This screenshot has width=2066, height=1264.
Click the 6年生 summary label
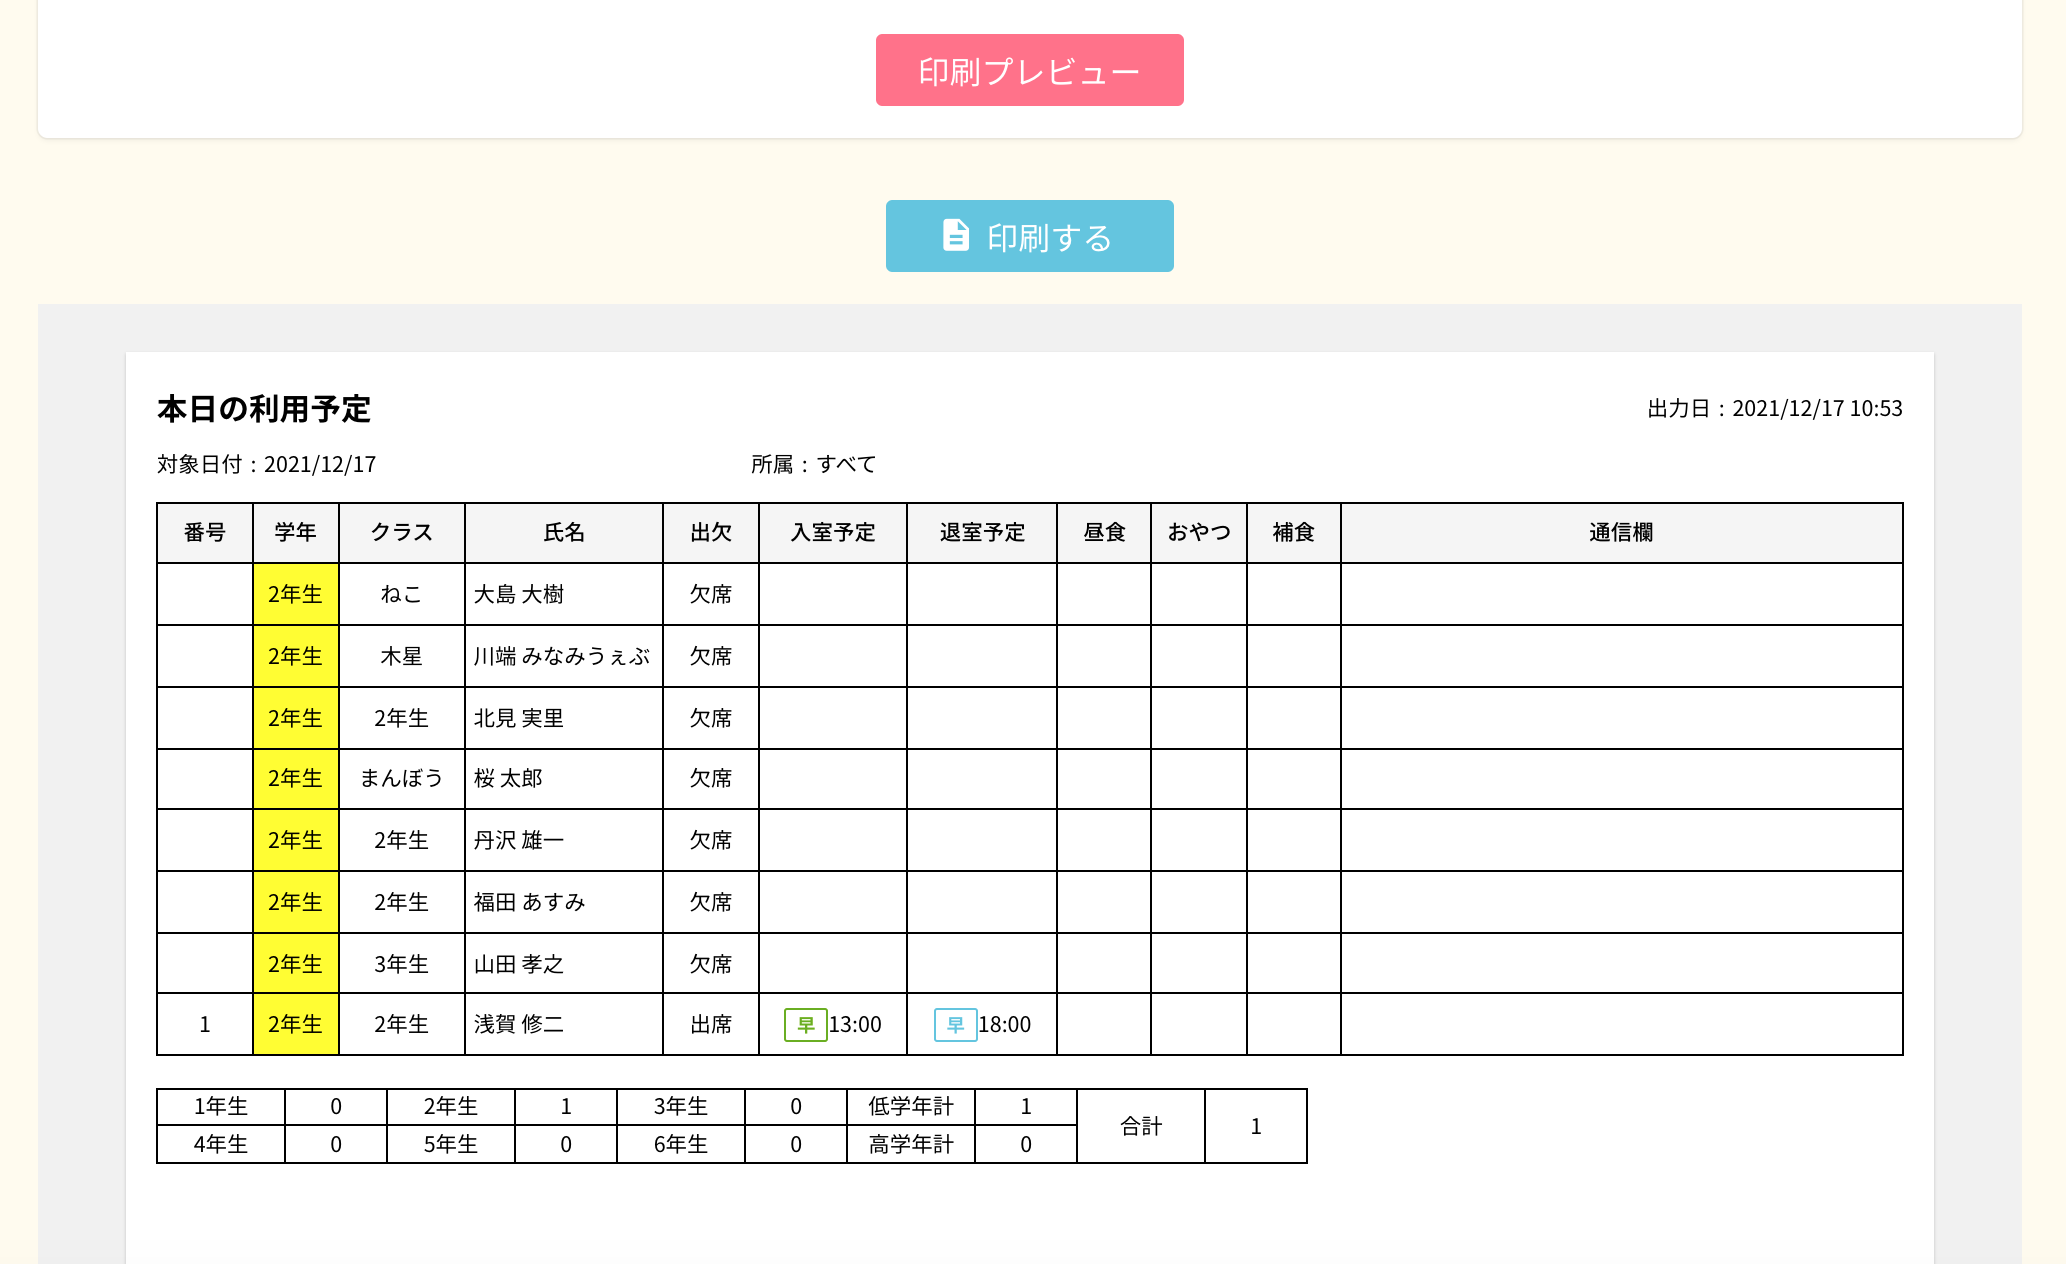pos(681,1145)
